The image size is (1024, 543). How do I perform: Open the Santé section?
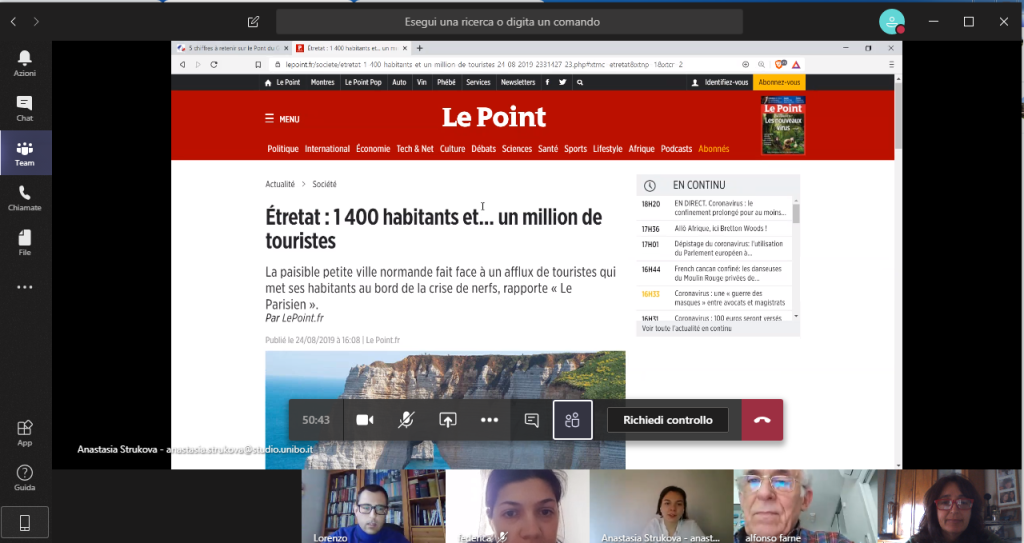click(548, 149)
